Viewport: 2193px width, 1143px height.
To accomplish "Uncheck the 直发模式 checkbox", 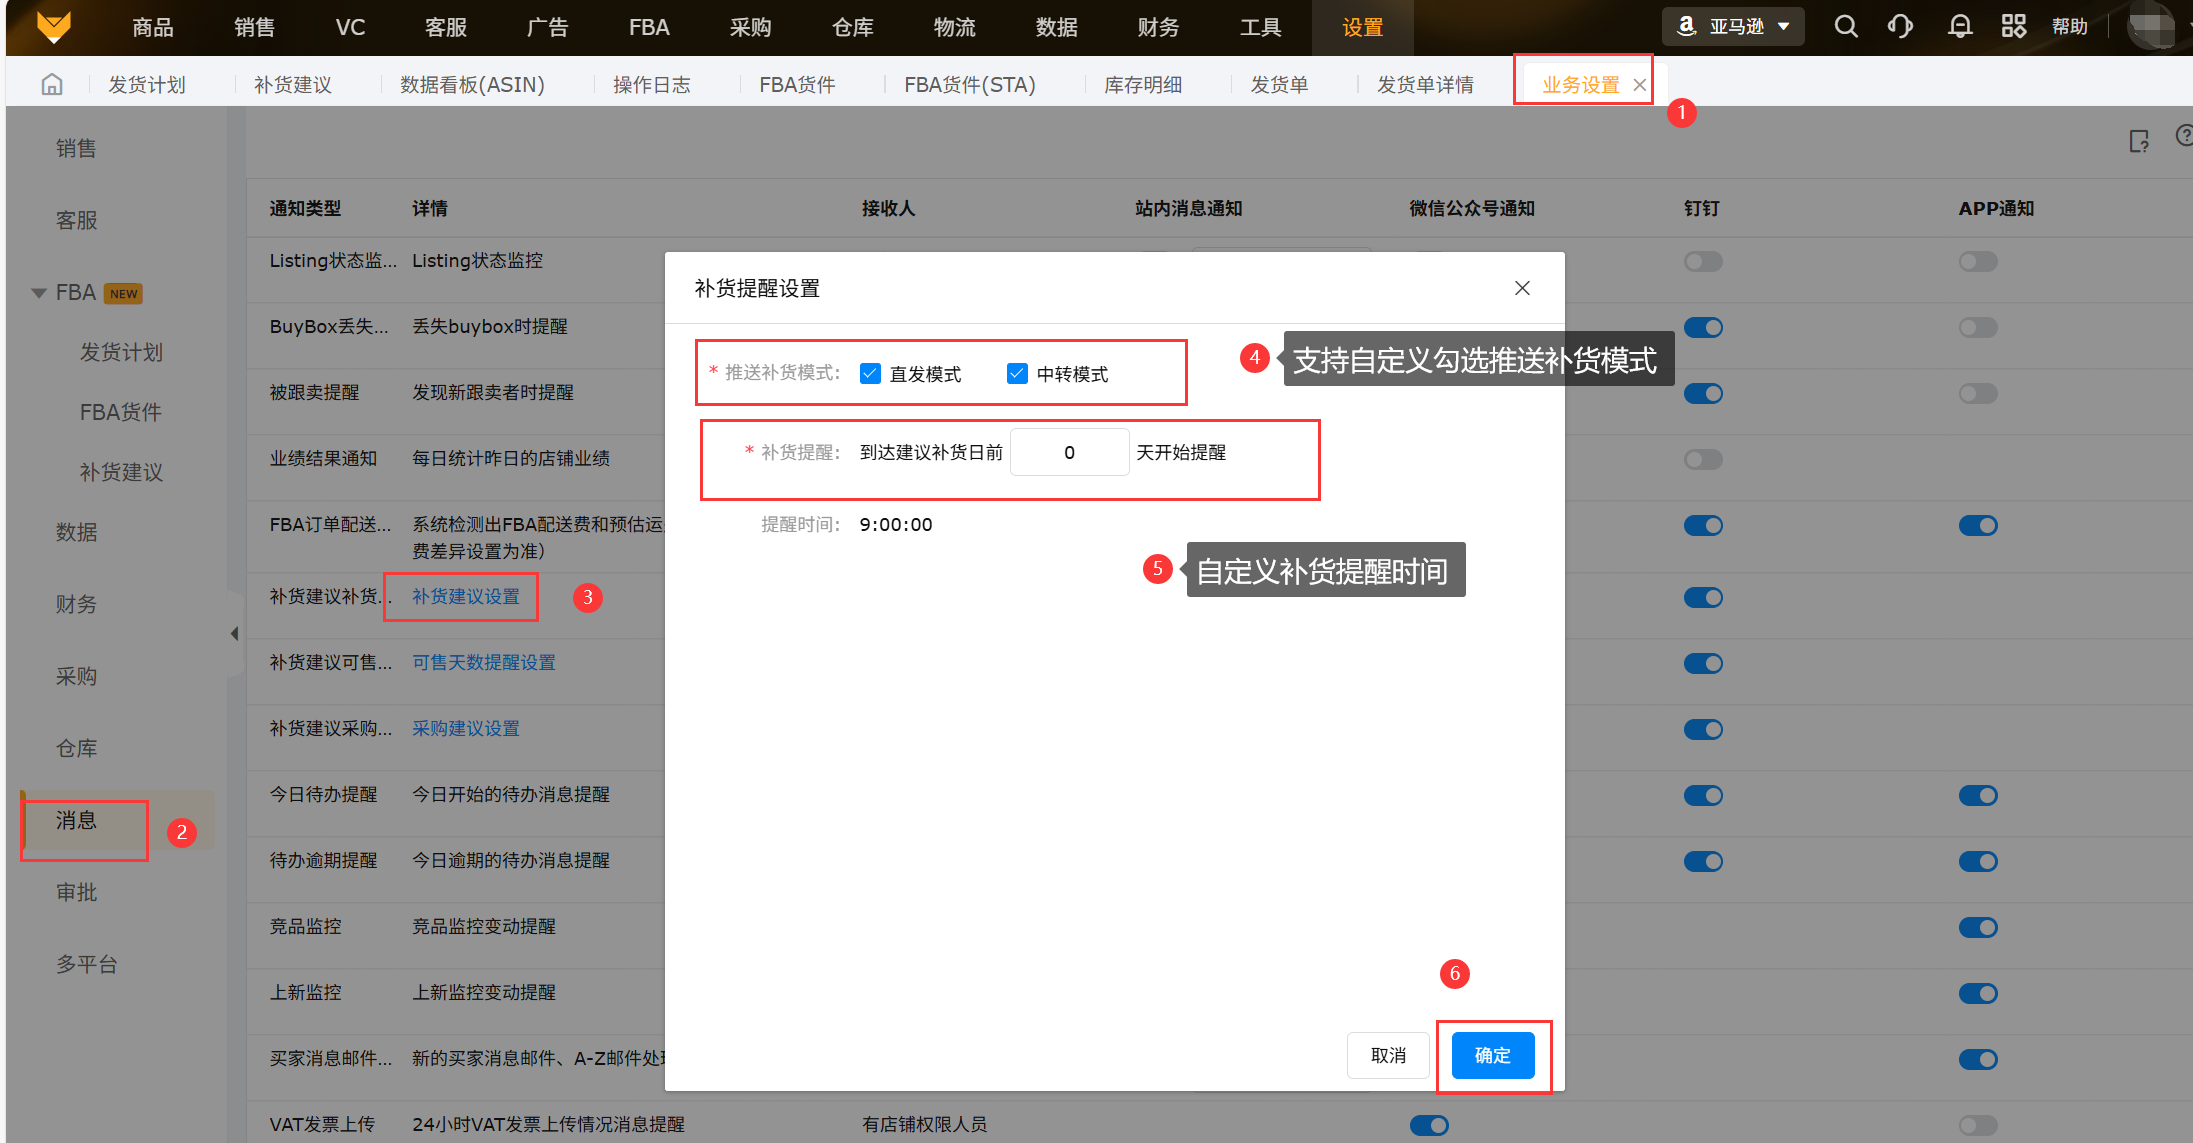I will pos(870,374).
